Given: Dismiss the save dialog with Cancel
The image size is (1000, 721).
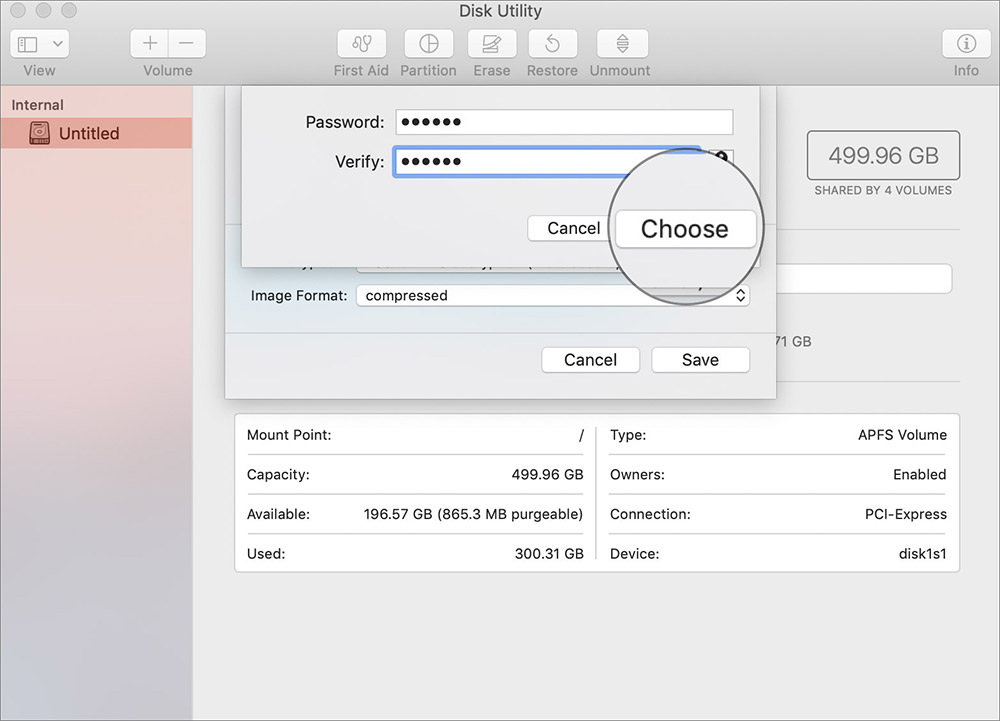Looking at the screenshot, I should [x=590, y=359].
